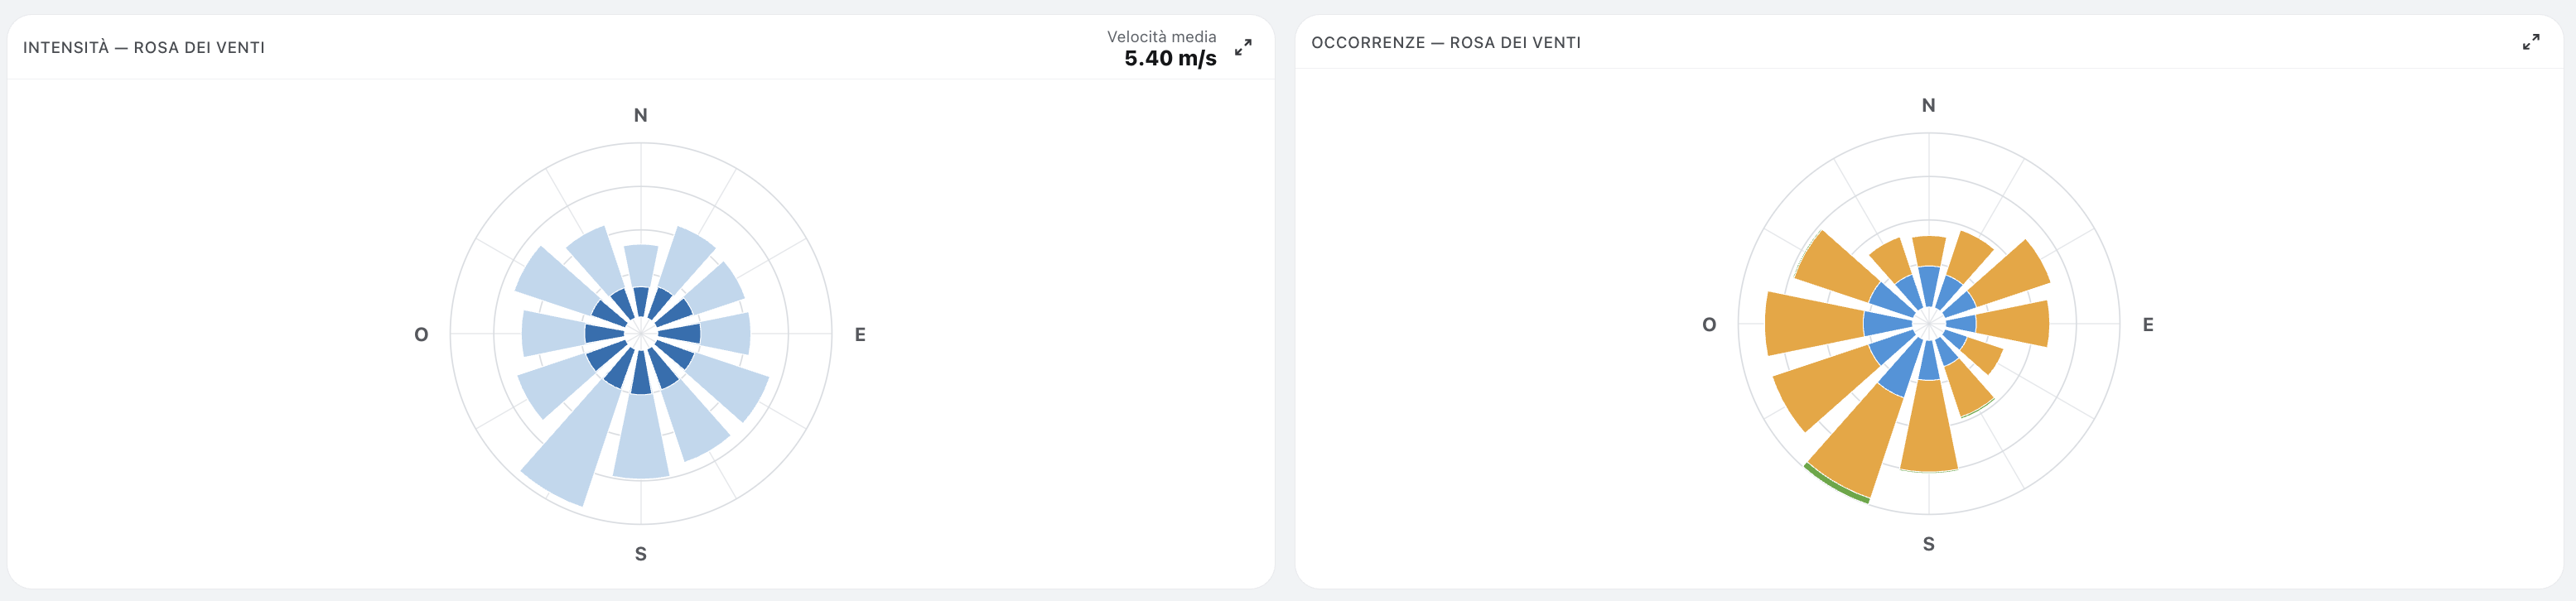Click the orange south bar on the occurrence chart
The height and width of the screenshot is (601, 2576).
pos(1929,426)
